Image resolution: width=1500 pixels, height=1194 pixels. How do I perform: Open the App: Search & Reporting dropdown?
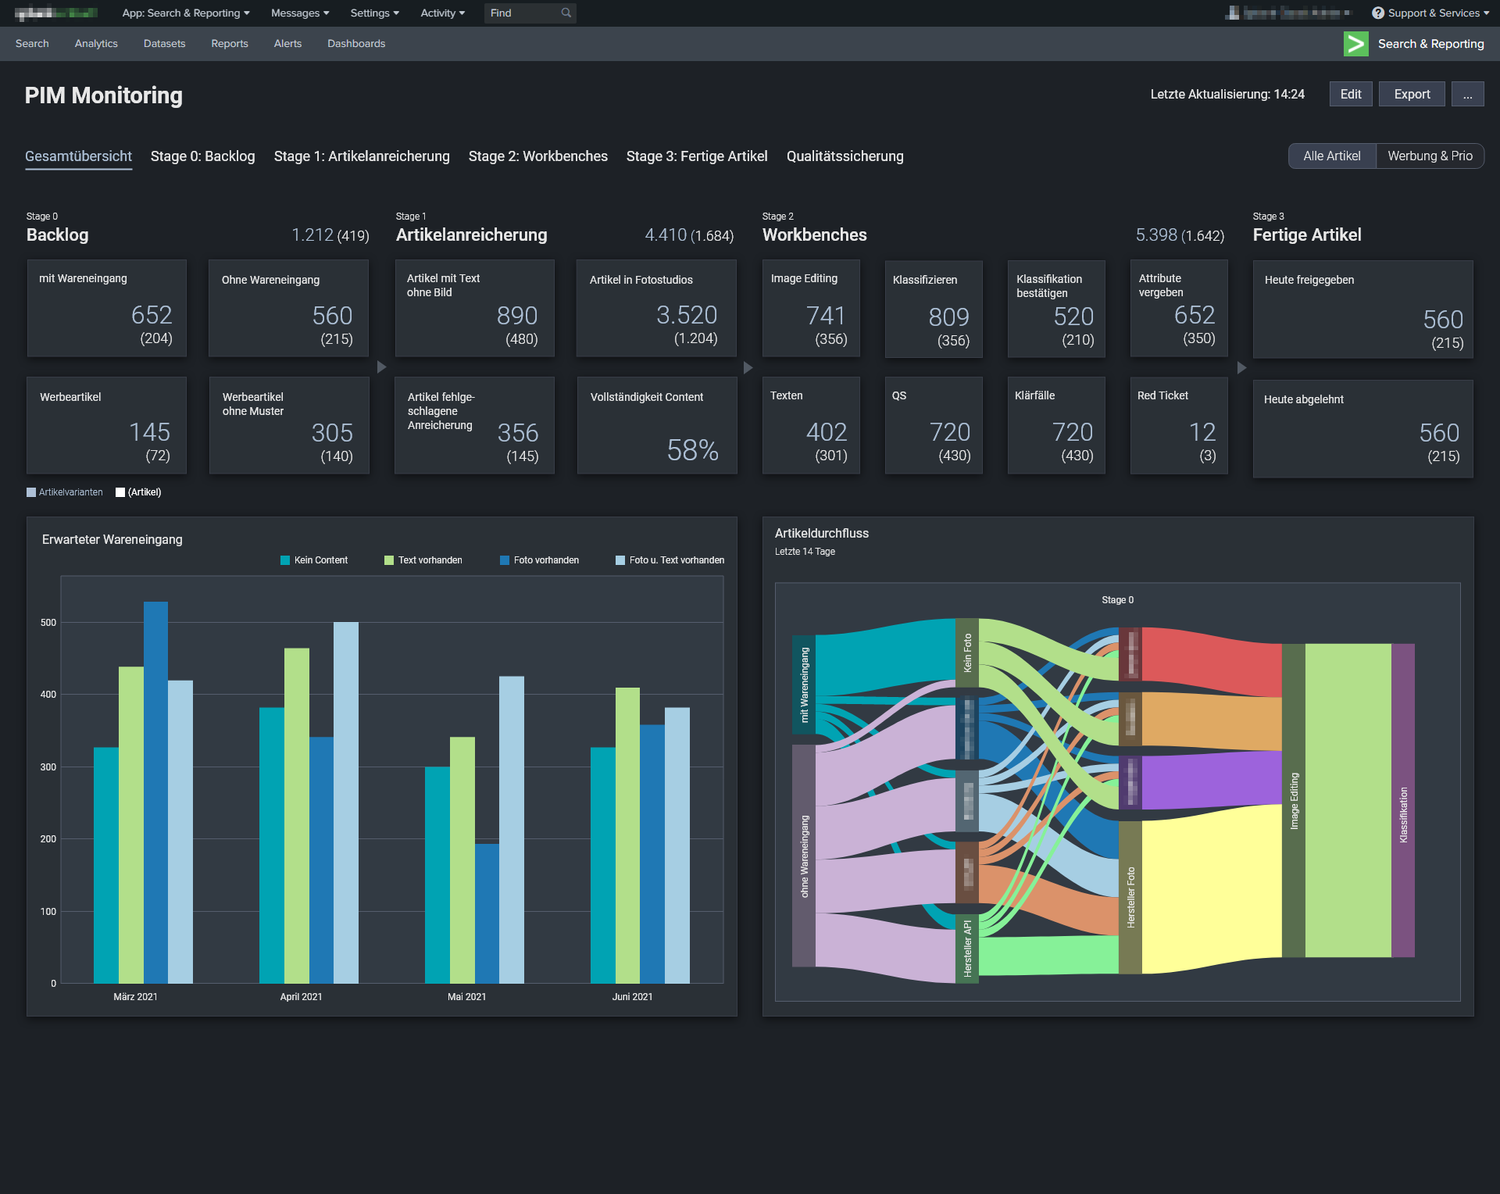pos(186,13)
